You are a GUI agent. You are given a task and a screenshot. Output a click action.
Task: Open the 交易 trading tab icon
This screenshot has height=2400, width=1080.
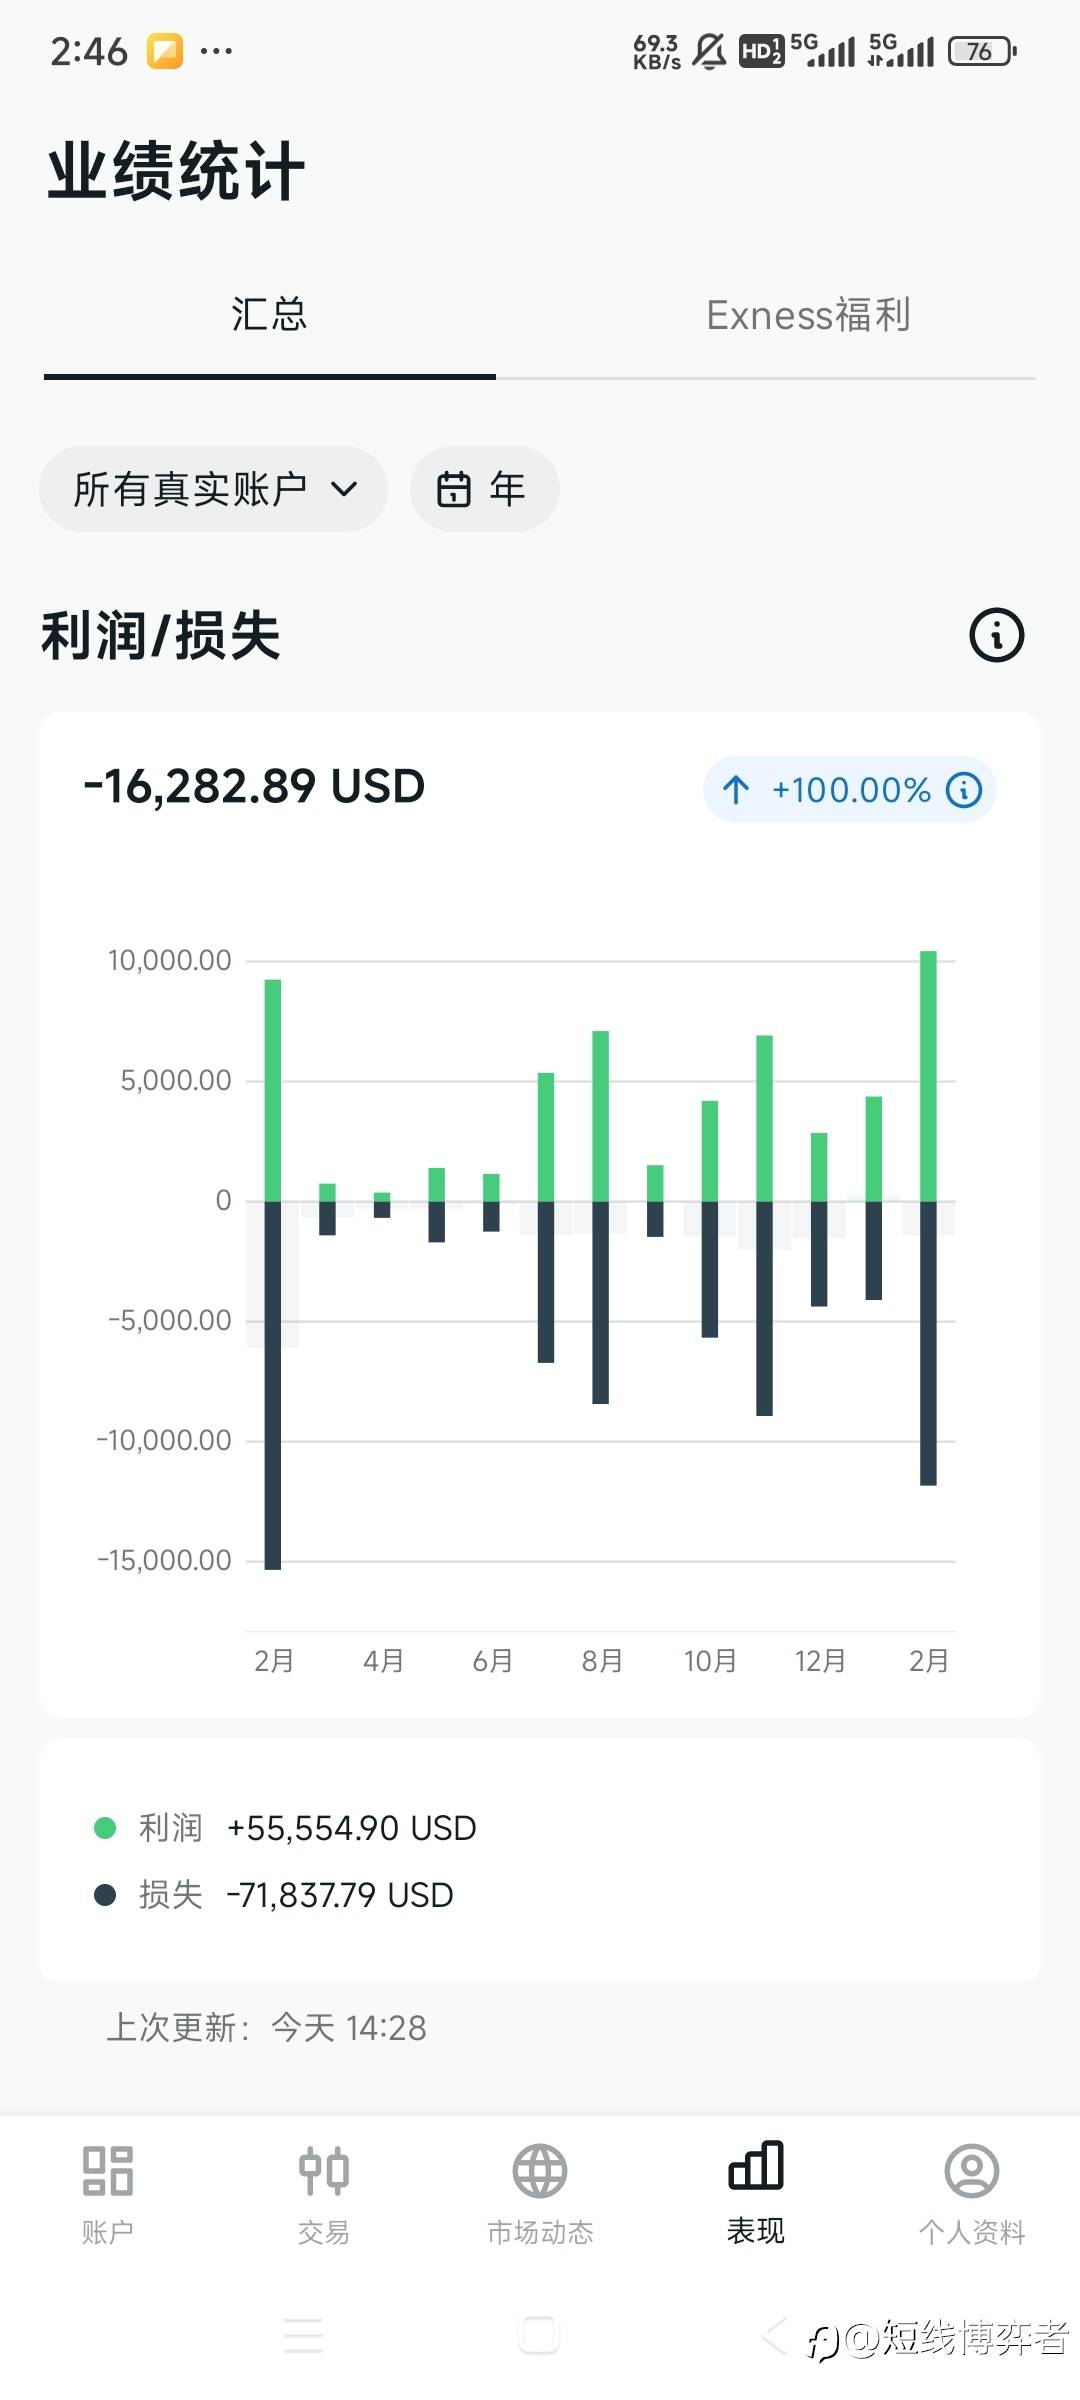[x=324, y=2170]
